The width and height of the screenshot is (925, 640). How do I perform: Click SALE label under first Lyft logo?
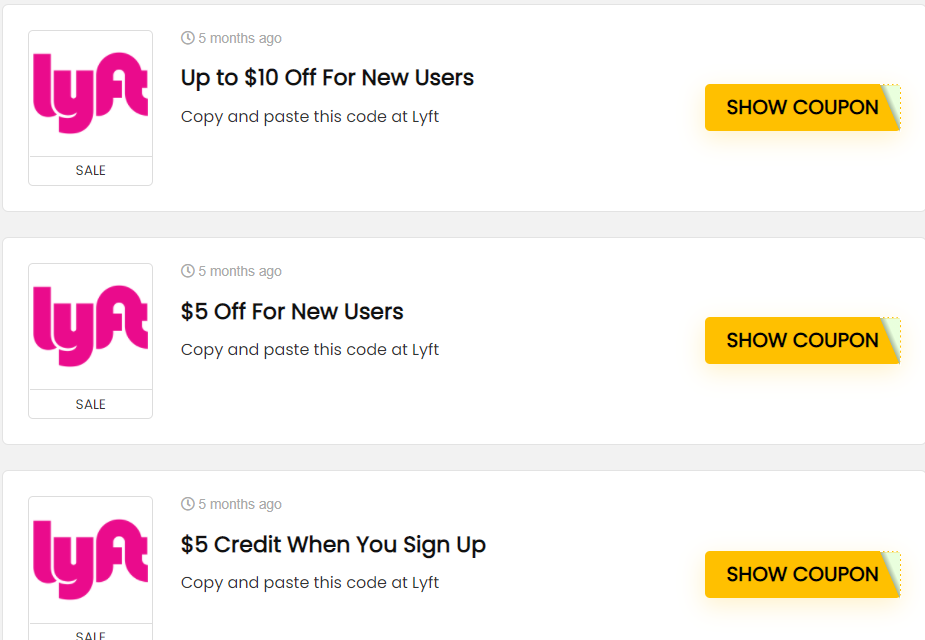[90, 171]
